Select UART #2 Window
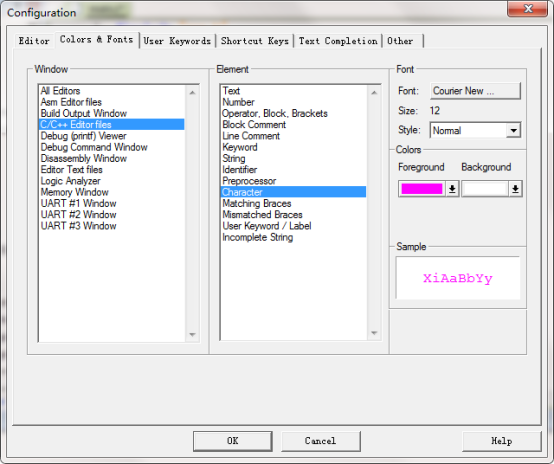The height and width of the screenshot is (464, 554). point(111,215)
